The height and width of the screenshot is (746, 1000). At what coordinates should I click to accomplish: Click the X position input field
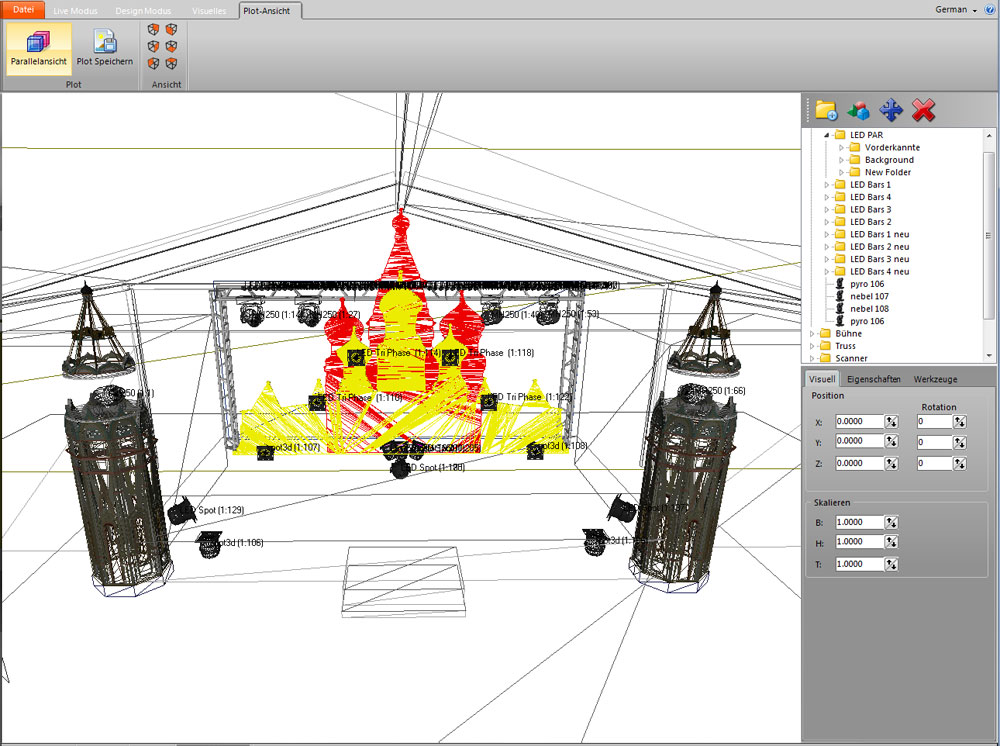(860, 421)
